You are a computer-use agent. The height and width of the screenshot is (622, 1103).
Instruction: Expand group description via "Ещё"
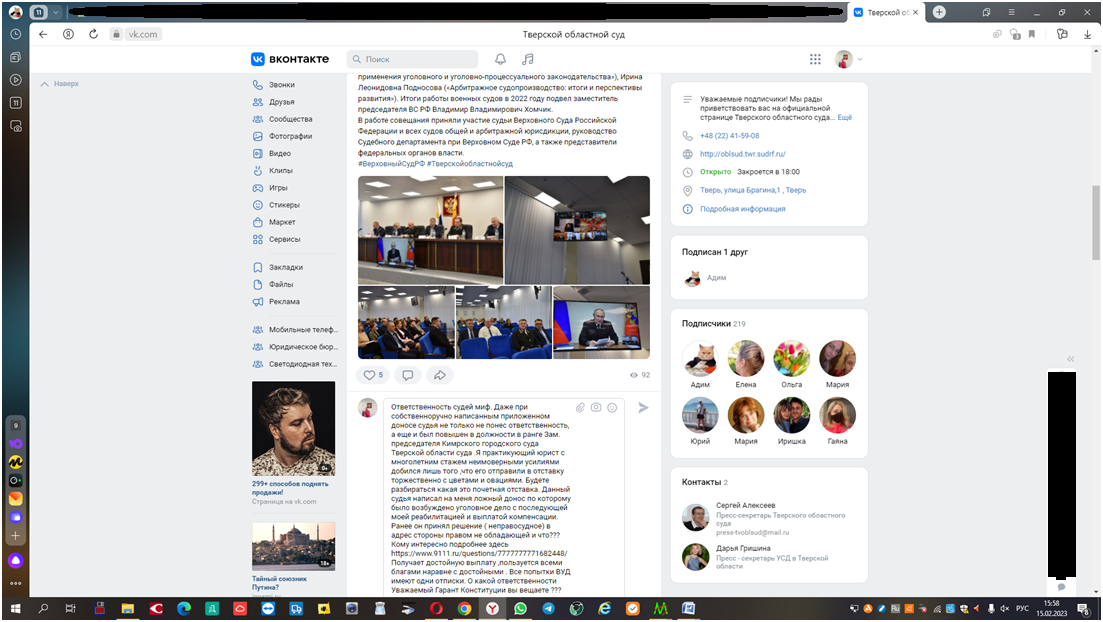click(x=844, y=118)
